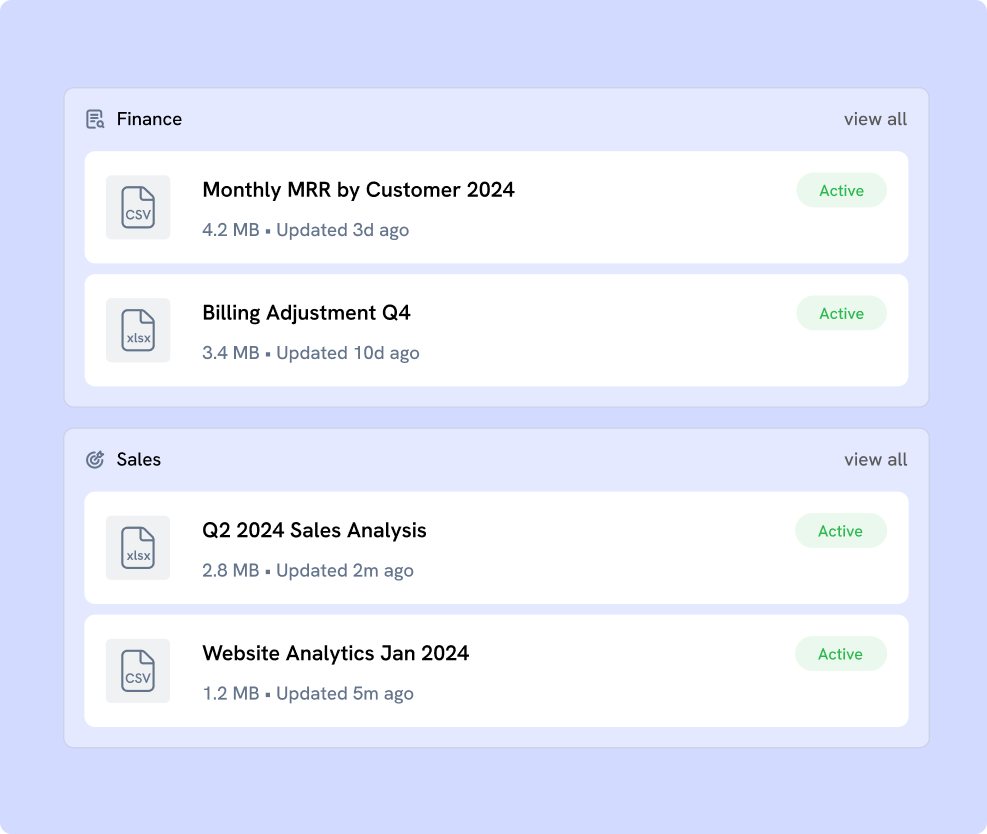This screenshot has width=987, height=834.
Task: Open the Website Analytics Jan 2024 title
Action: click(x=335, y=654)
